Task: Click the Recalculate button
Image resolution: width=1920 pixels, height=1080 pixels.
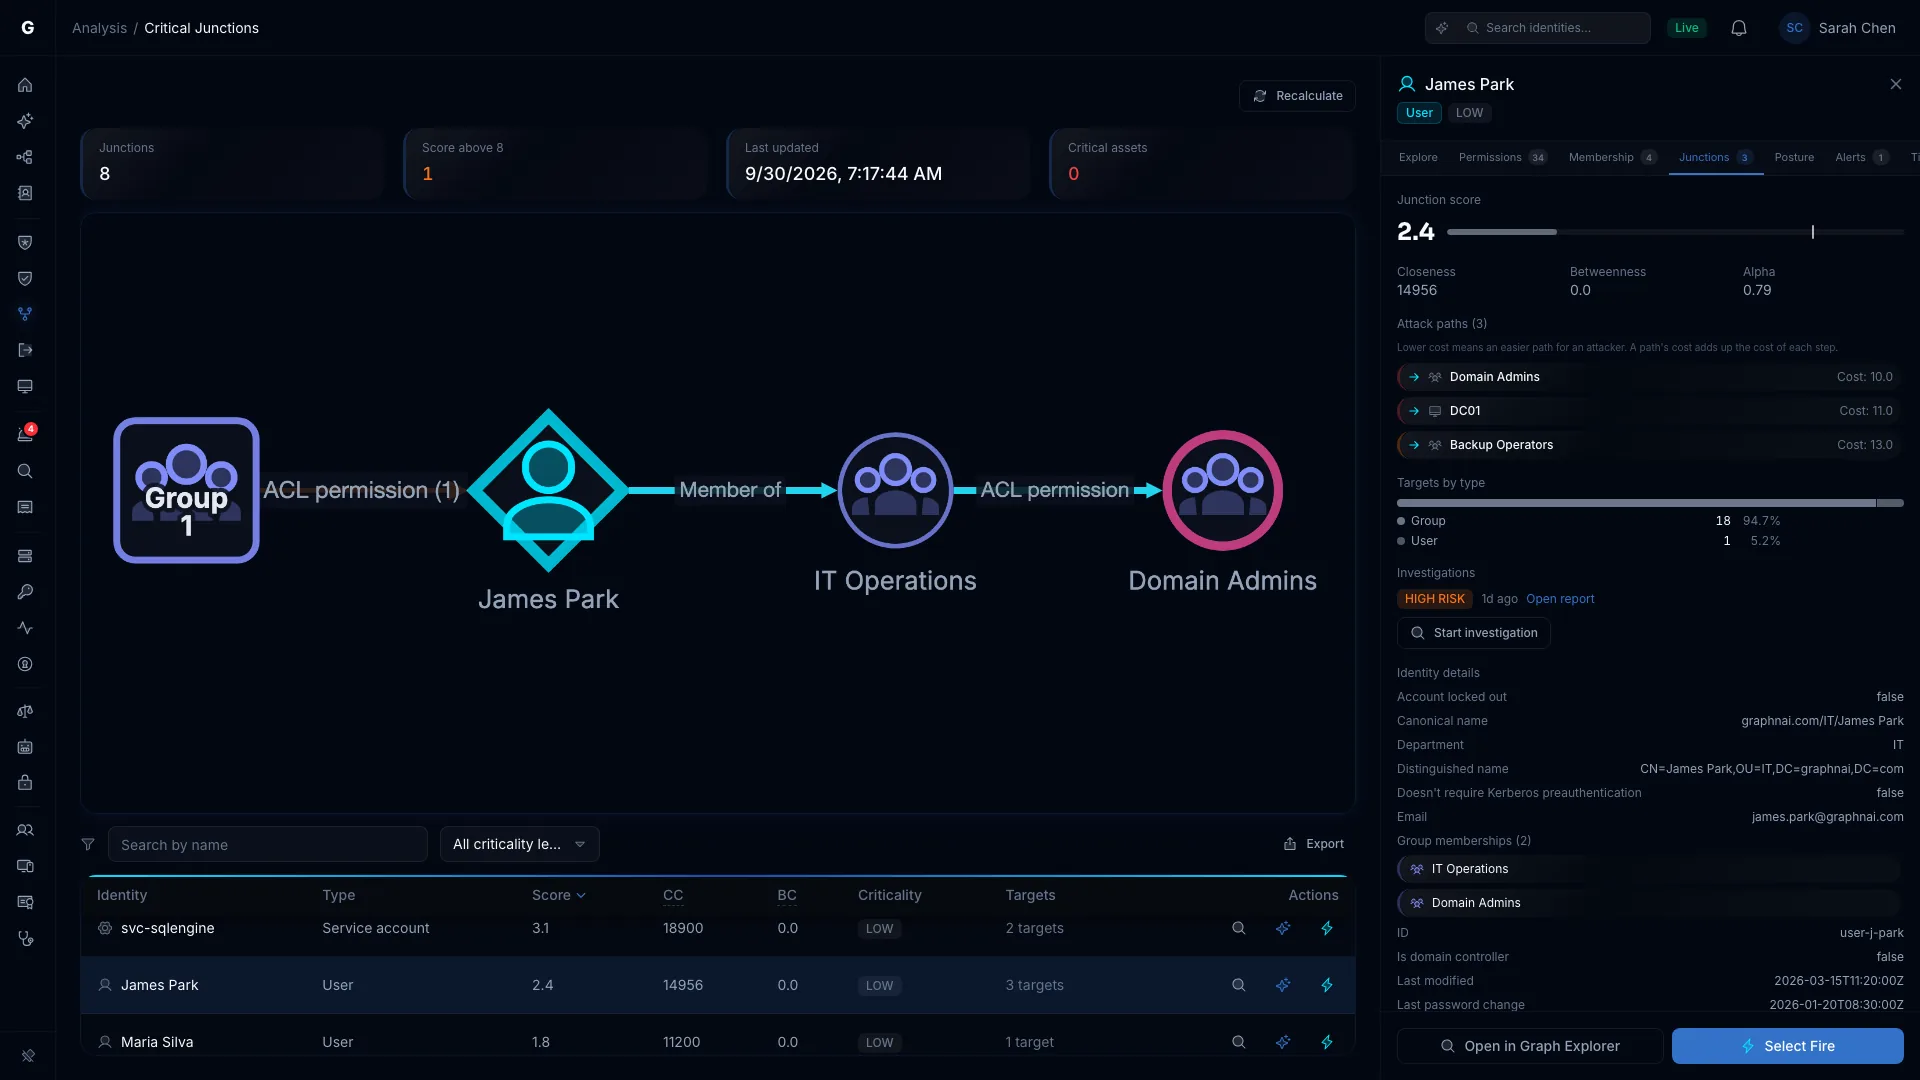Action: click(x=1297, y=96)
